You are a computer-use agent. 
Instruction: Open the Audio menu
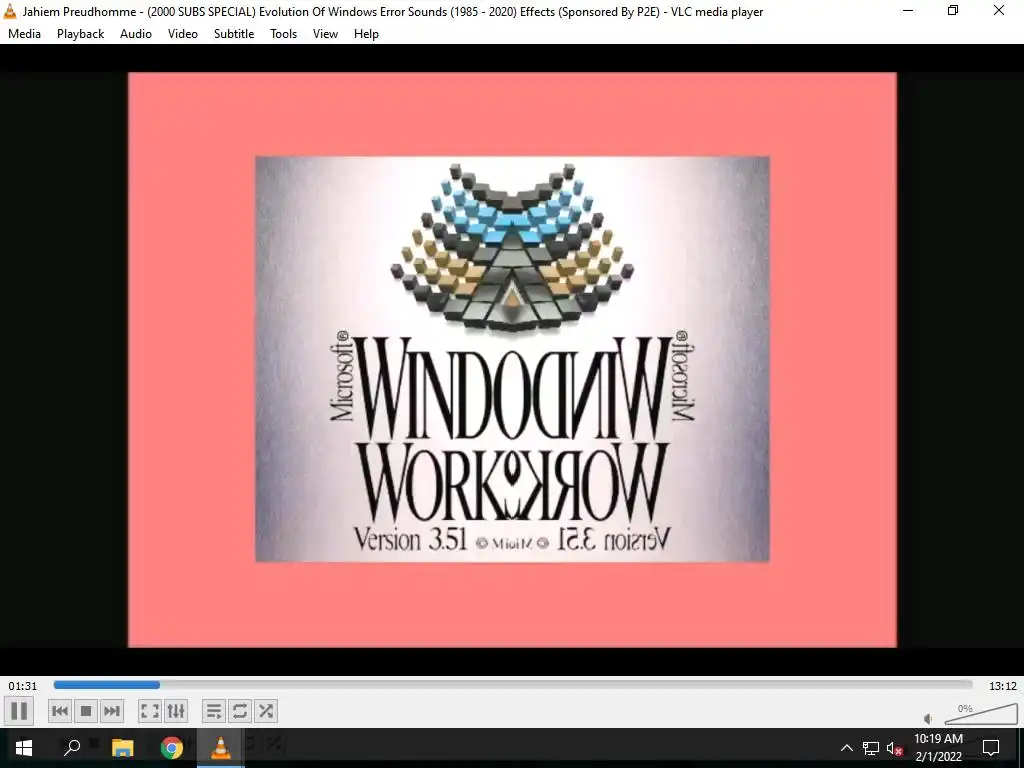tap(136, 34)
